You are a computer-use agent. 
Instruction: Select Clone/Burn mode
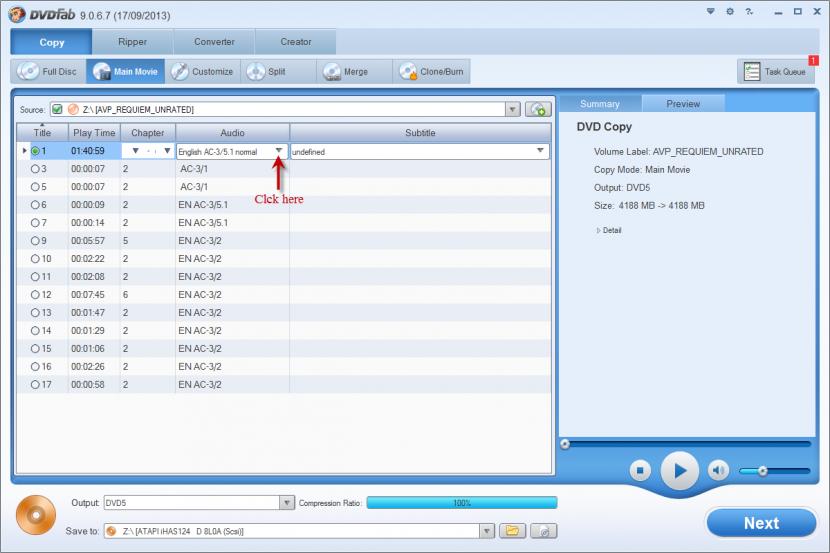(431, 71)
